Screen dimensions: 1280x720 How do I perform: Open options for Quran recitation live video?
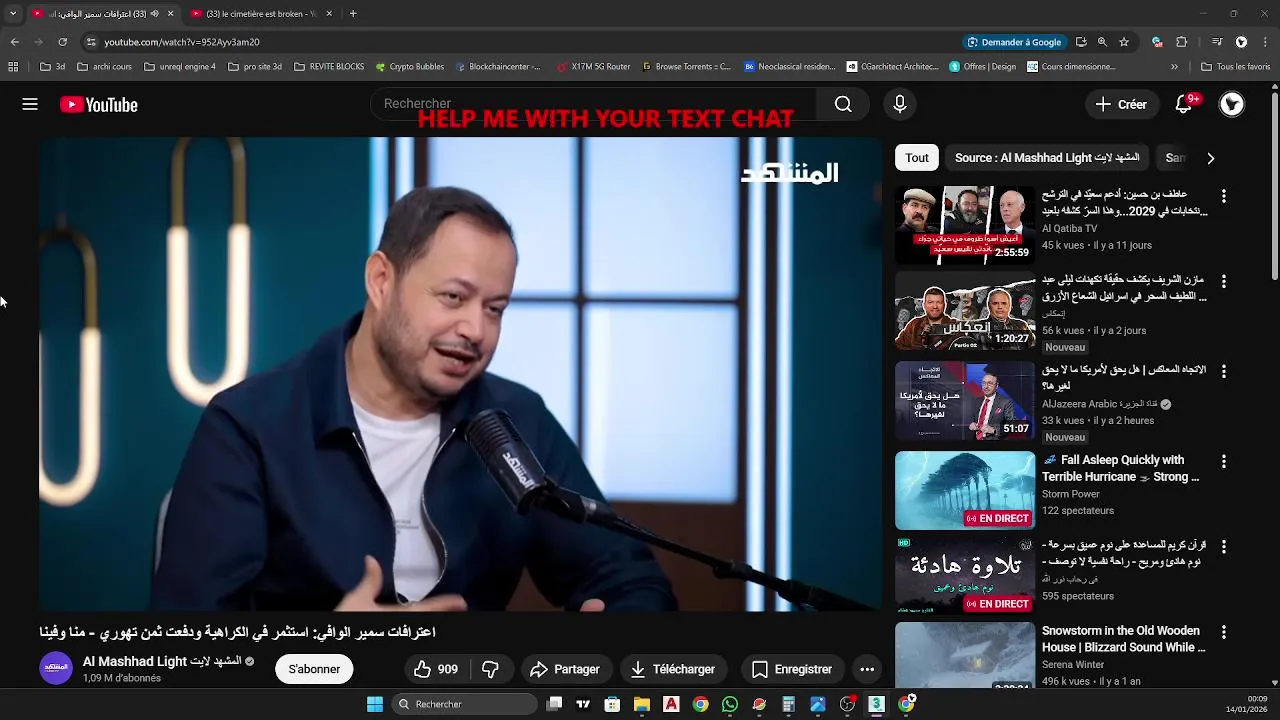[x=1223, y=547]
